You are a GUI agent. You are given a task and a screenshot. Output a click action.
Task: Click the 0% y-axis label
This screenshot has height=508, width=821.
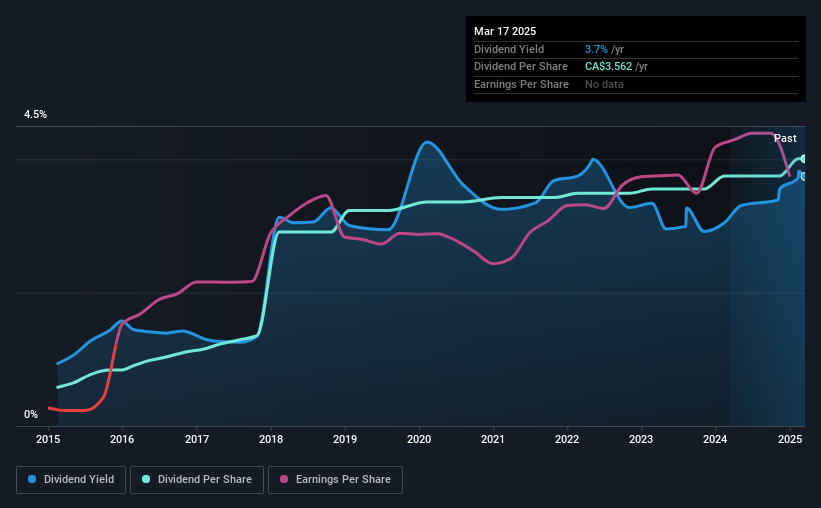click(x=31, y=414)
